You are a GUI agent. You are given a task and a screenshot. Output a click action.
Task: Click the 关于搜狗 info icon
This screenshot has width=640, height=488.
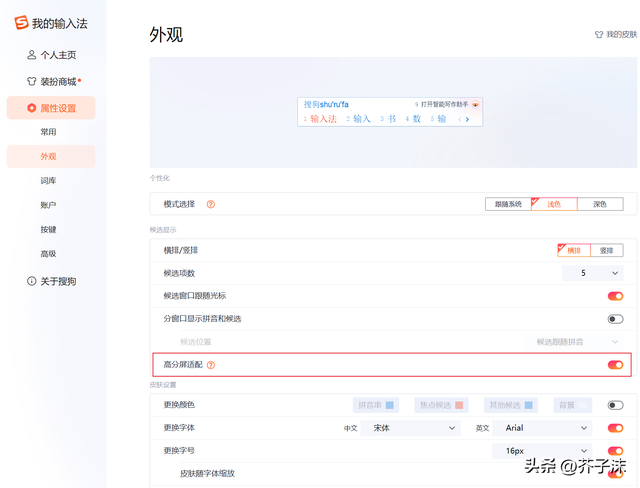(x=31, y=281)
